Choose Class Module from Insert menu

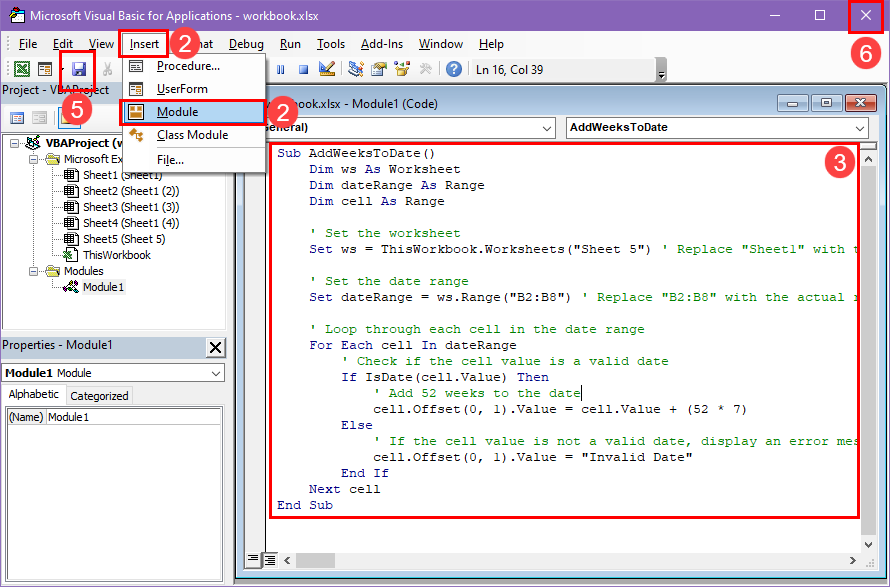click(x=194, y=135)
